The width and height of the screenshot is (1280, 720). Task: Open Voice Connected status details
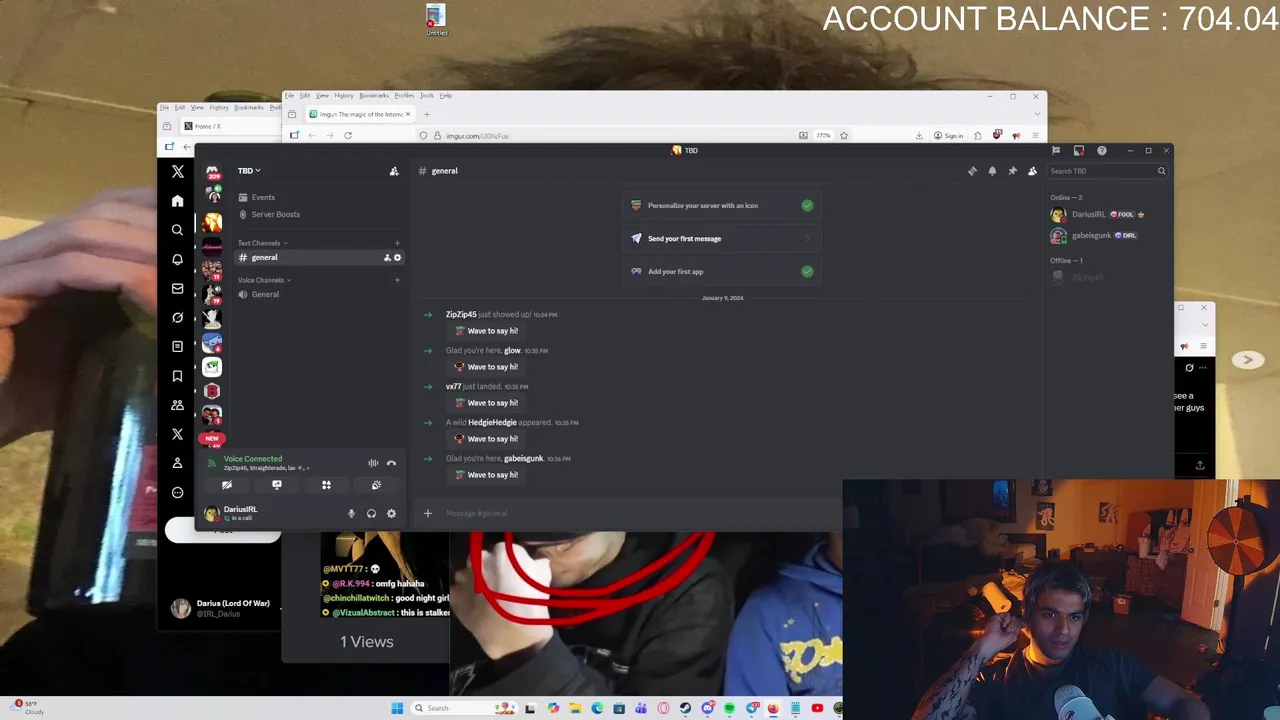[252, 459]
